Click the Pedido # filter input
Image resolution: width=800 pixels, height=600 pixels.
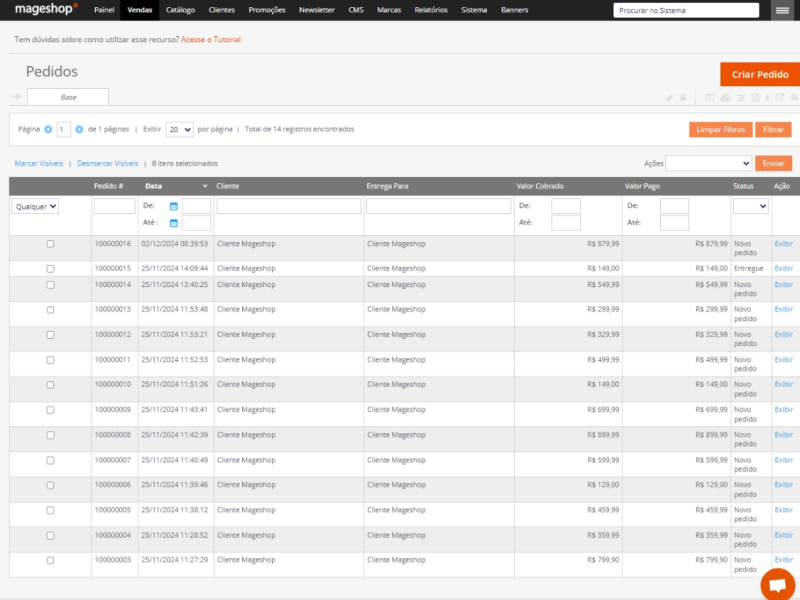(114, 206)
